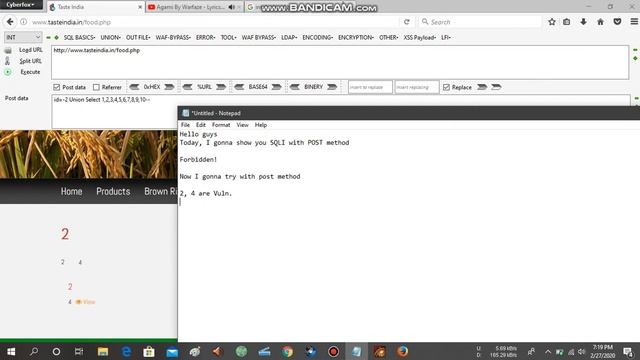
Task: Open the Windows Start menu
Action: [11, 351]
